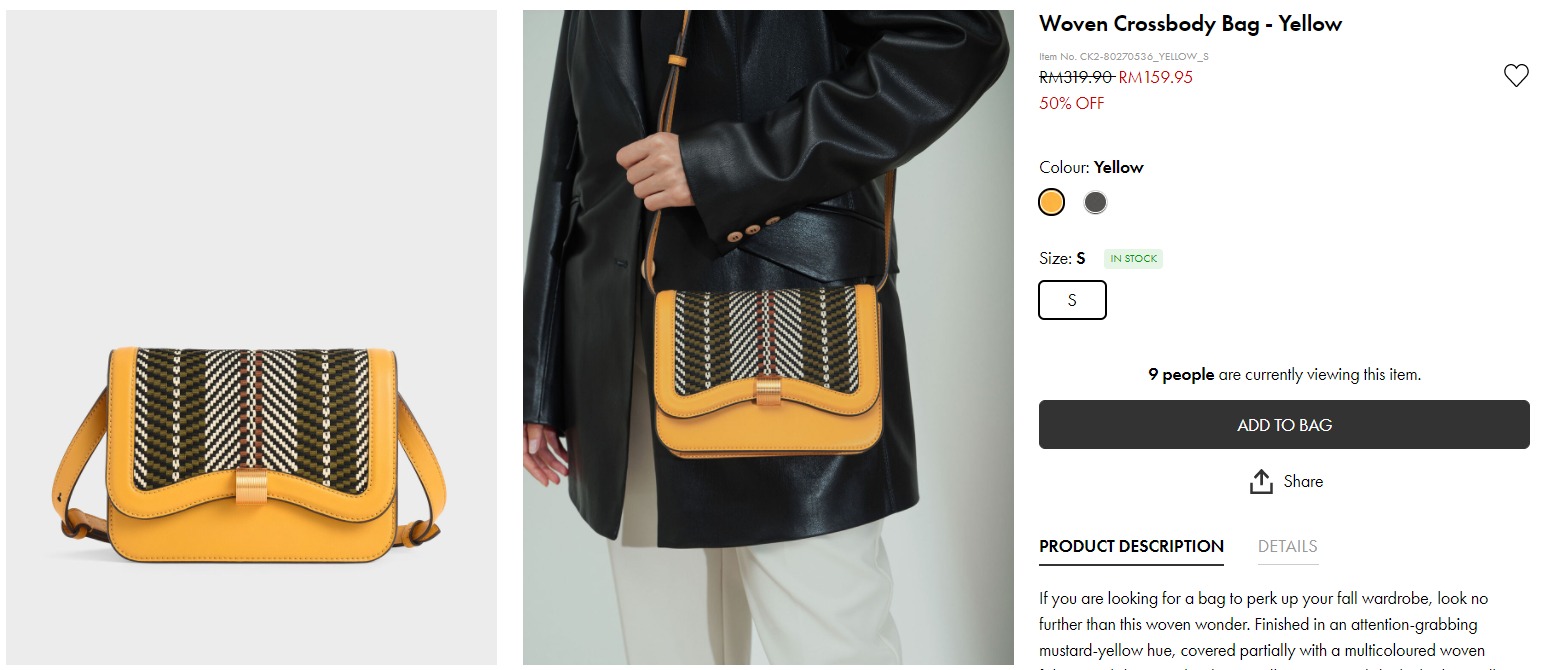The width and height of the screenshot is (1541, 670).
Task: Switch to the DETAILS tab
Action: (x=1287, y=546)
